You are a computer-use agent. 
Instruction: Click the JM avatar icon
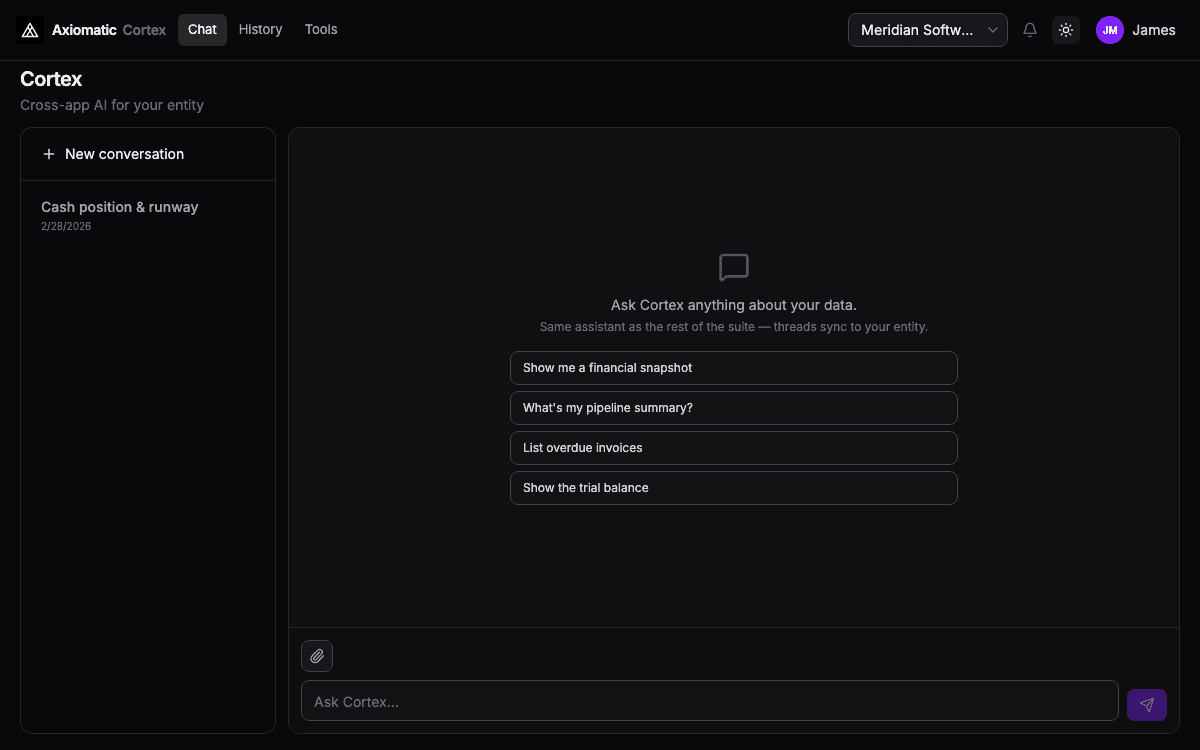pyautogui.click(x=1109, y=30)
